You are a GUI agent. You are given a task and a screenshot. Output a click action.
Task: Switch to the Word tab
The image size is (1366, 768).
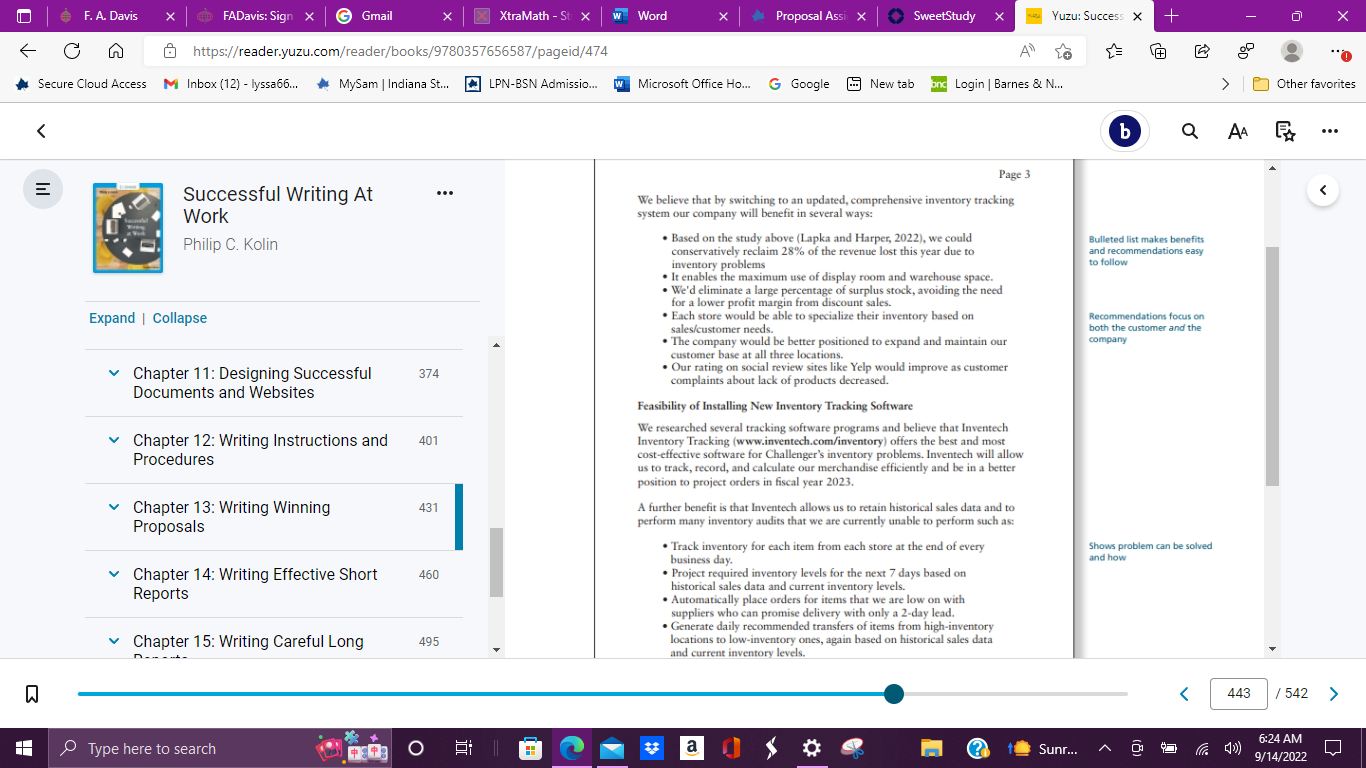point(668,16)
